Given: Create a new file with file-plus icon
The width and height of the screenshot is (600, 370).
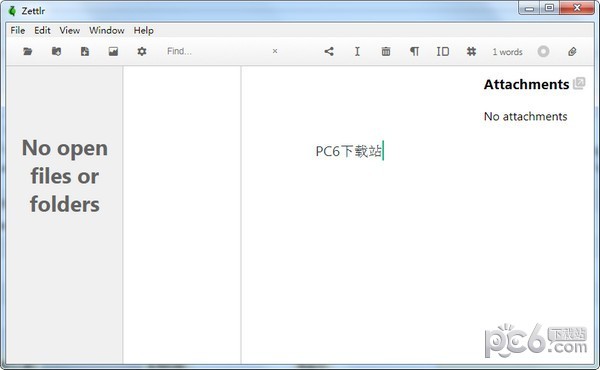Looking at the screenshot, I should coord(85,51).
